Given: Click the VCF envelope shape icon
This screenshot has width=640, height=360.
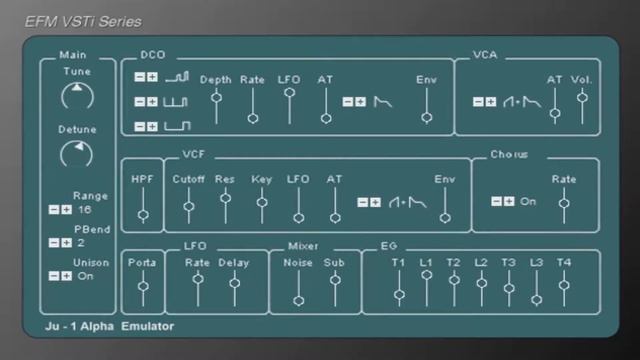Looking at the screenshot, I should [x=407, y=202].
